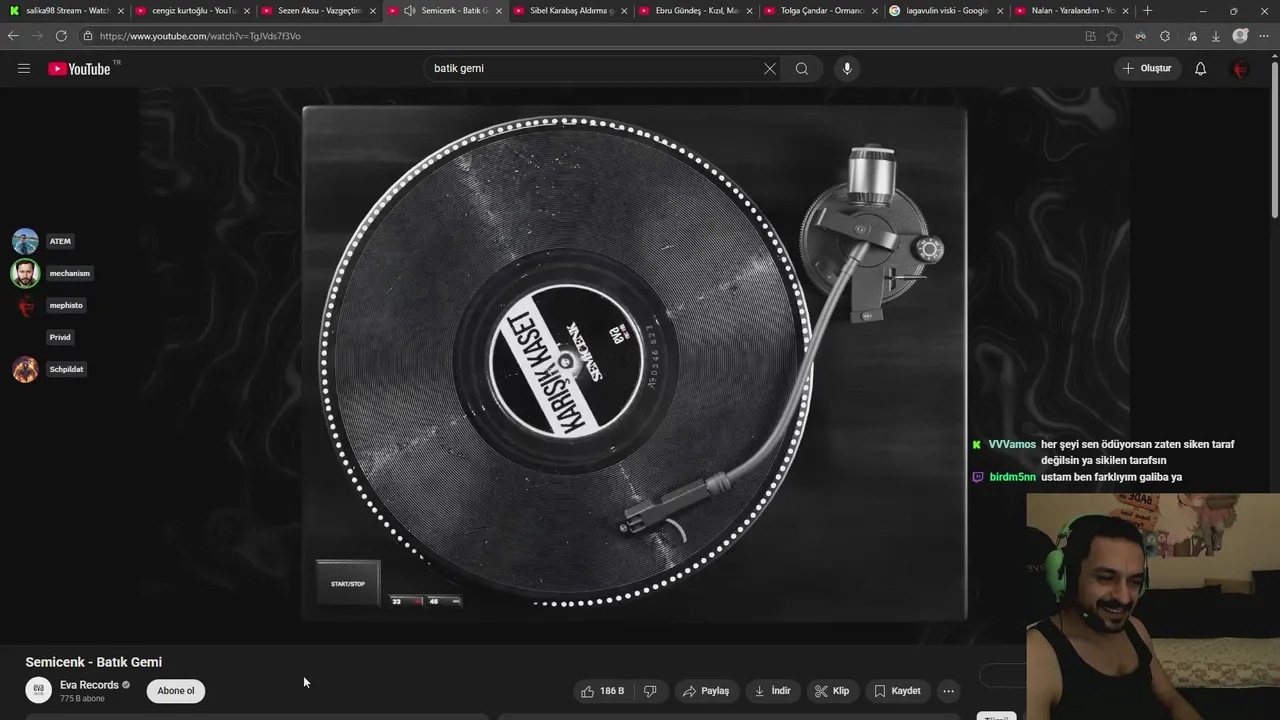Close the Semicenk - Batık Gemi tab
1280x720 pixels.
tap(498, 11)
